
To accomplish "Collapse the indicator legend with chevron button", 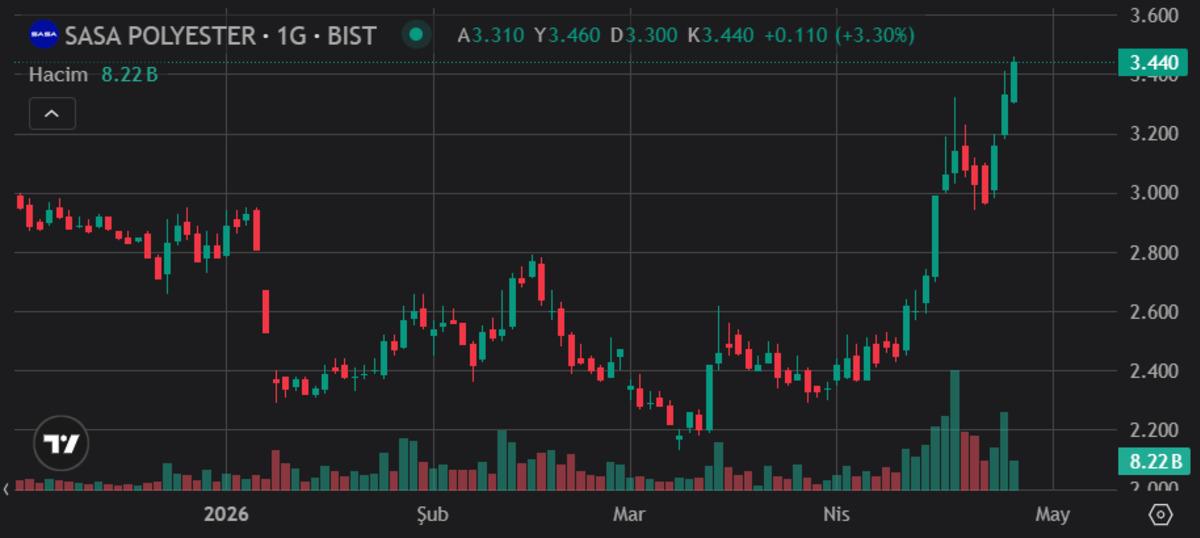I will (x=53, y=114).
